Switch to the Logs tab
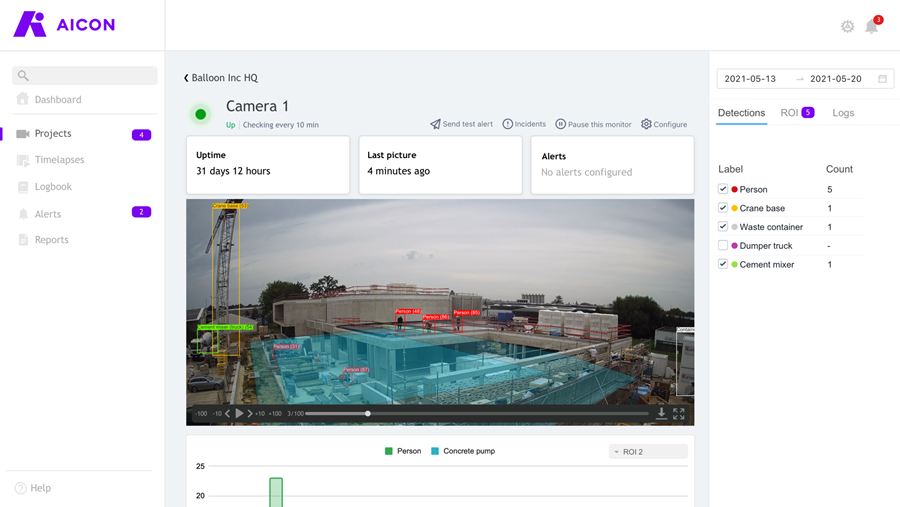Viewport: 900px width, 507px height. coord(843,113)
